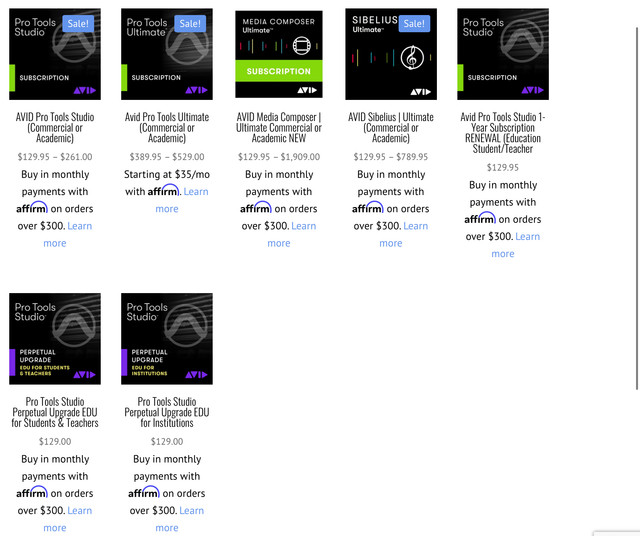Open Sibelius Ultimate product image
The image size is (640, 536).
tap(391, 54)
